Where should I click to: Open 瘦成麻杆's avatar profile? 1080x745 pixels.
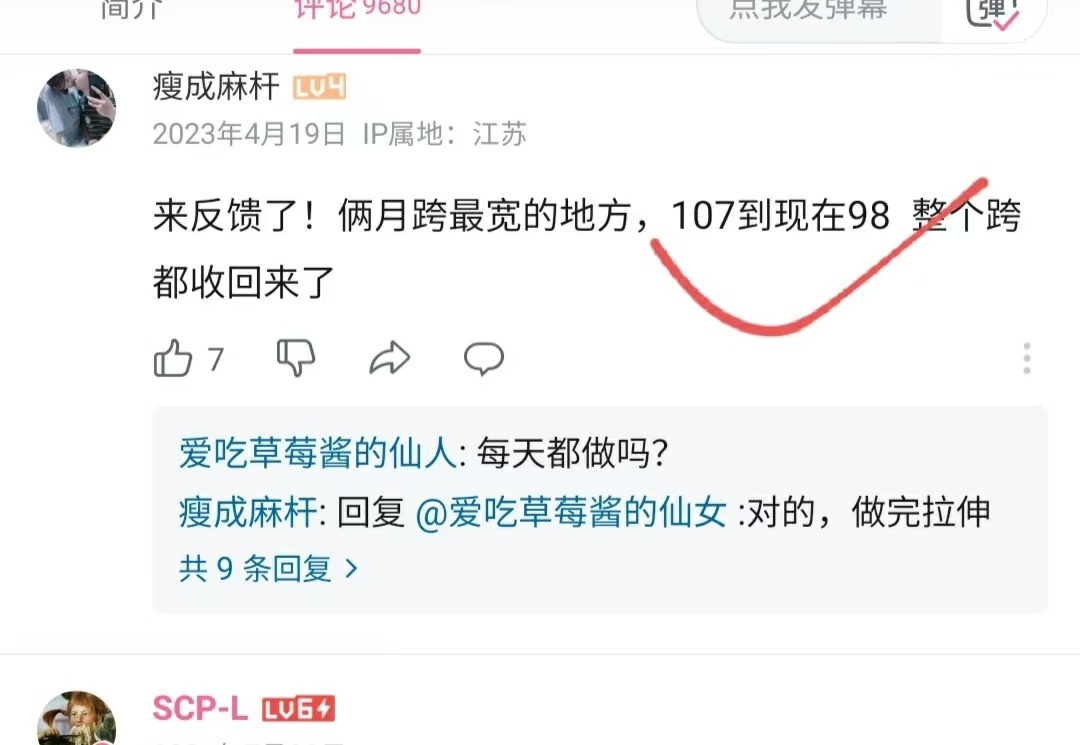click(x=76, y=107)
